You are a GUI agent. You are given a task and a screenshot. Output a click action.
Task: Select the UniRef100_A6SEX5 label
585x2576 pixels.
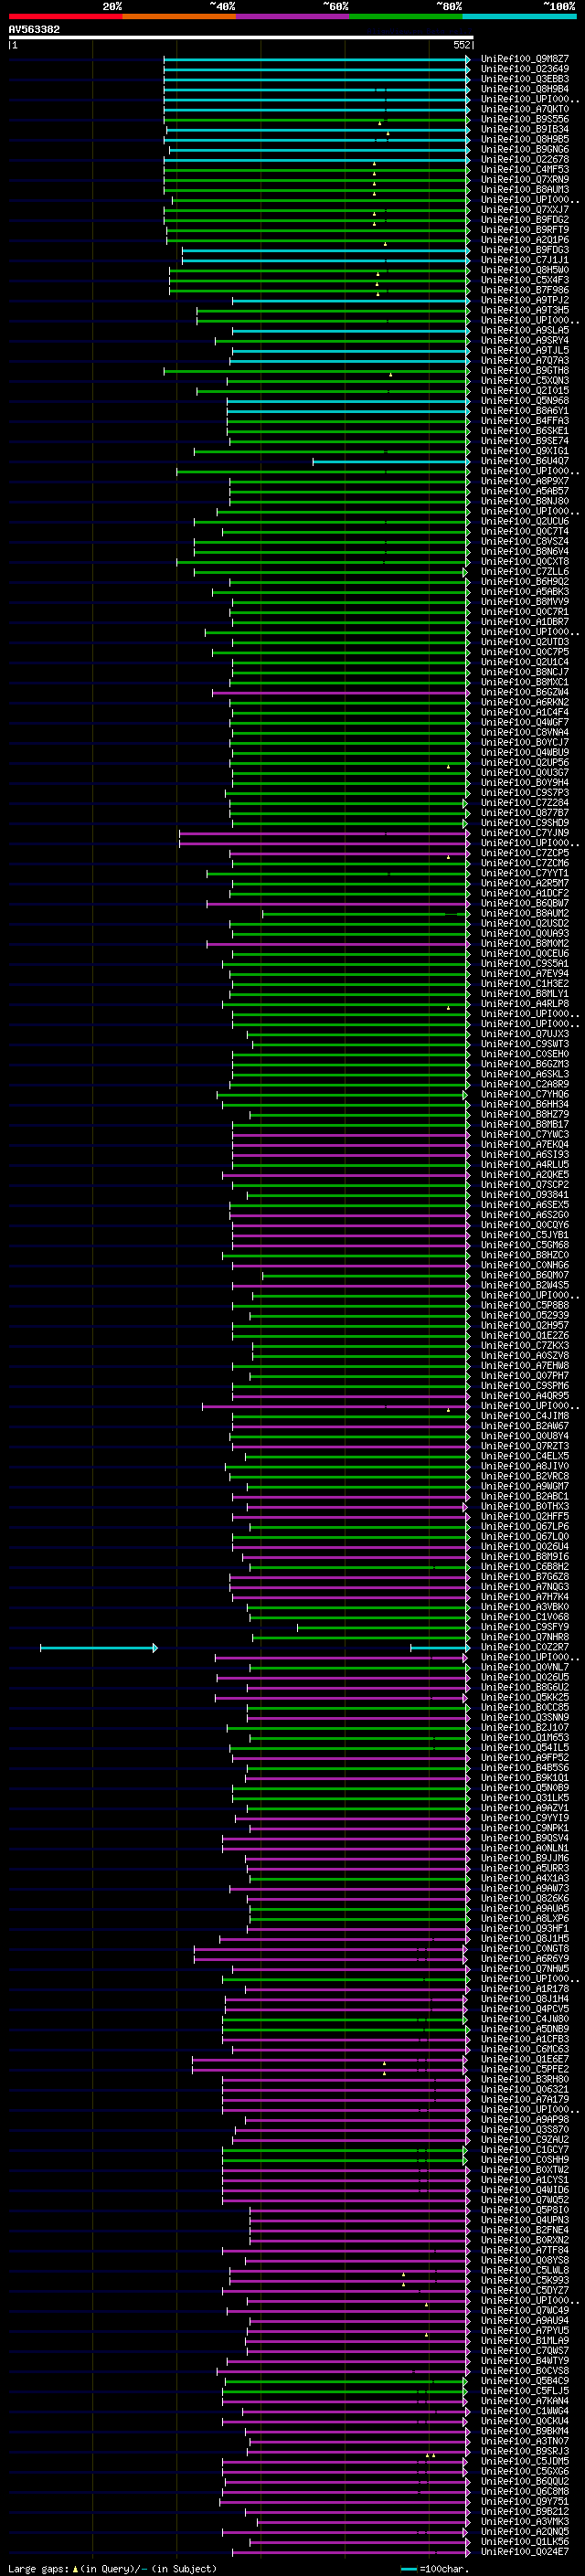pos(525,1205)
